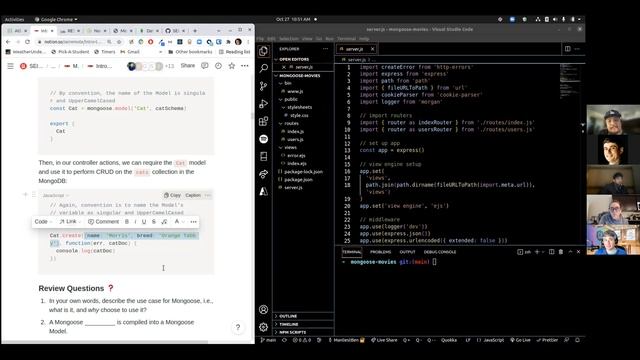The width and height of the screenshot is (640, 360).
Task: Open the Manage gear in VS Code
Action: (264, 327)
